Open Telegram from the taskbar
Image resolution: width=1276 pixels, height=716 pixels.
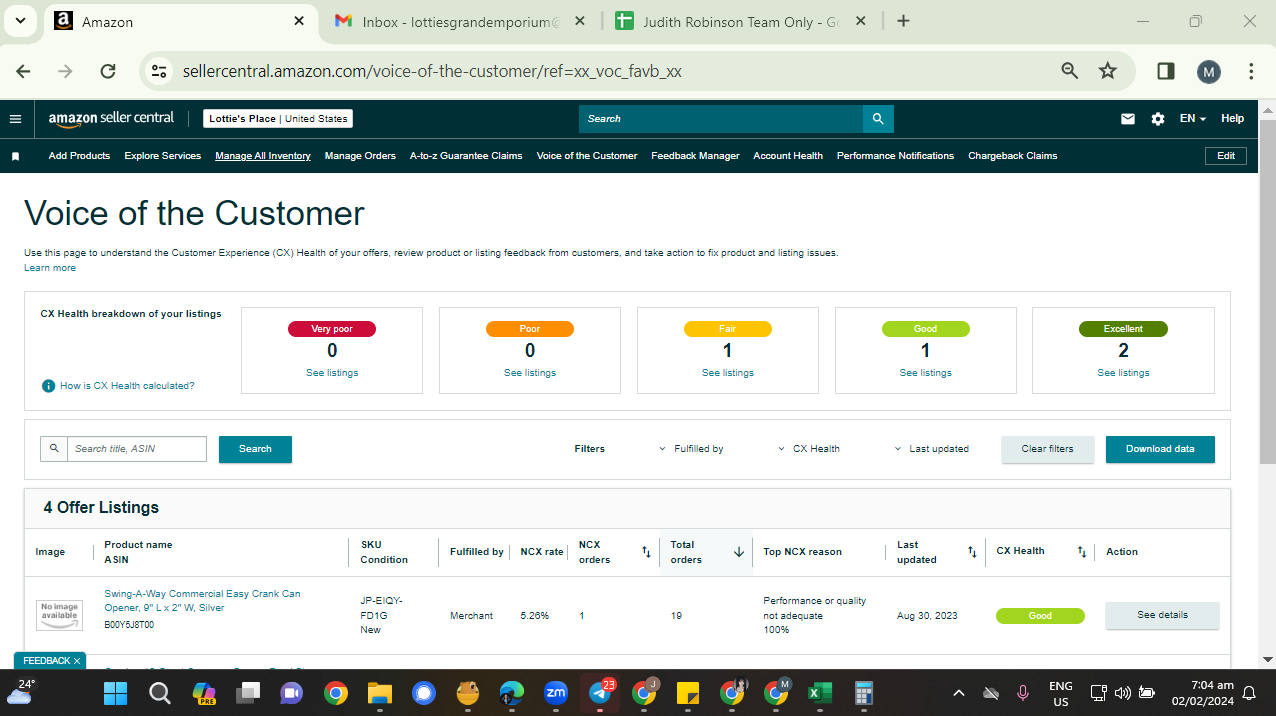pyautogui.click(x=601, y=692)
